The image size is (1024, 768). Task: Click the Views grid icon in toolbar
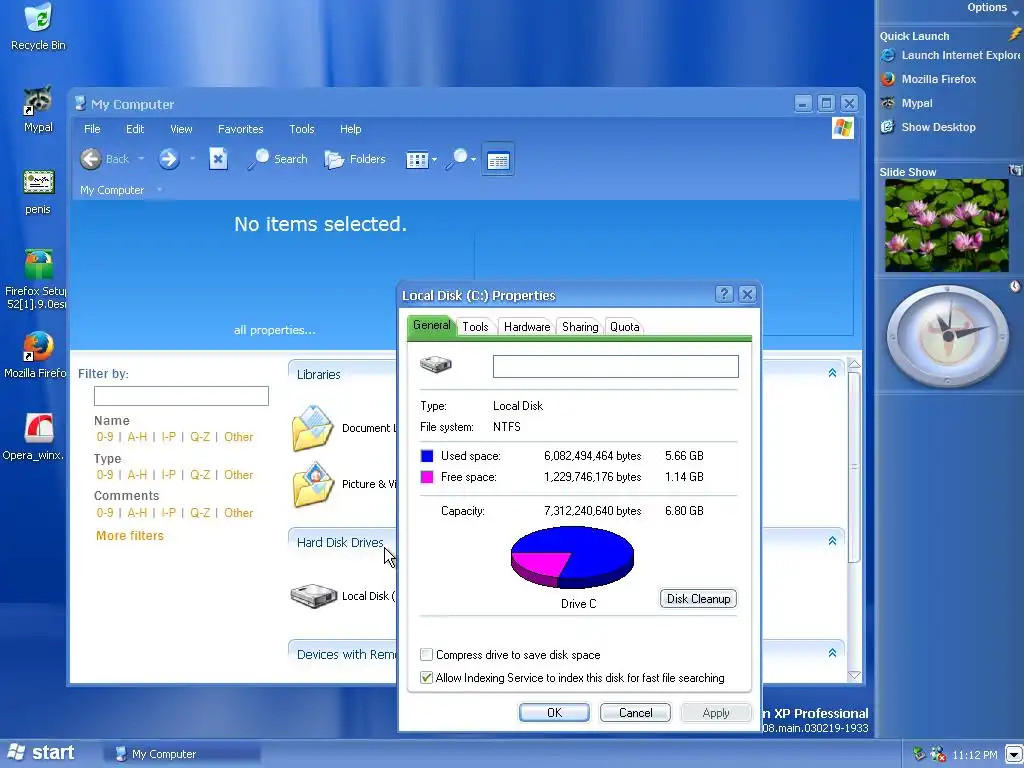417,159
